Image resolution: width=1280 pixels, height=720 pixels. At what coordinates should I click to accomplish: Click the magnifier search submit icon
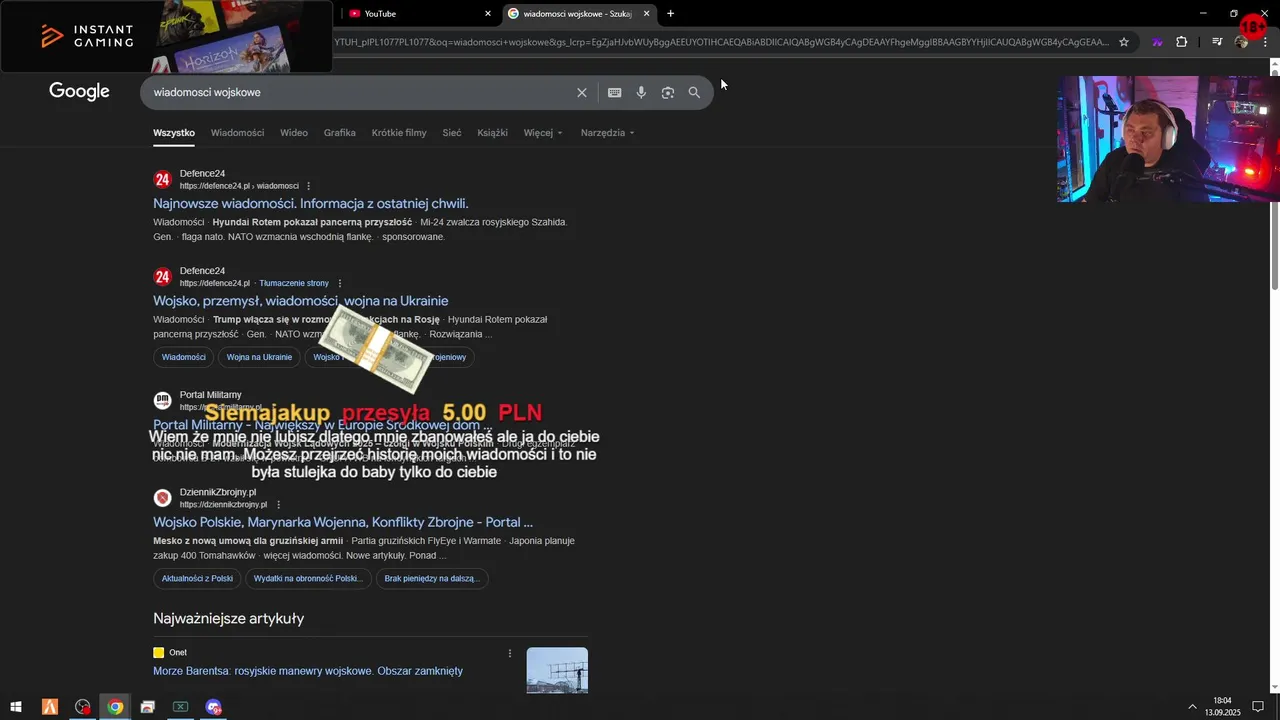(694, 92)
